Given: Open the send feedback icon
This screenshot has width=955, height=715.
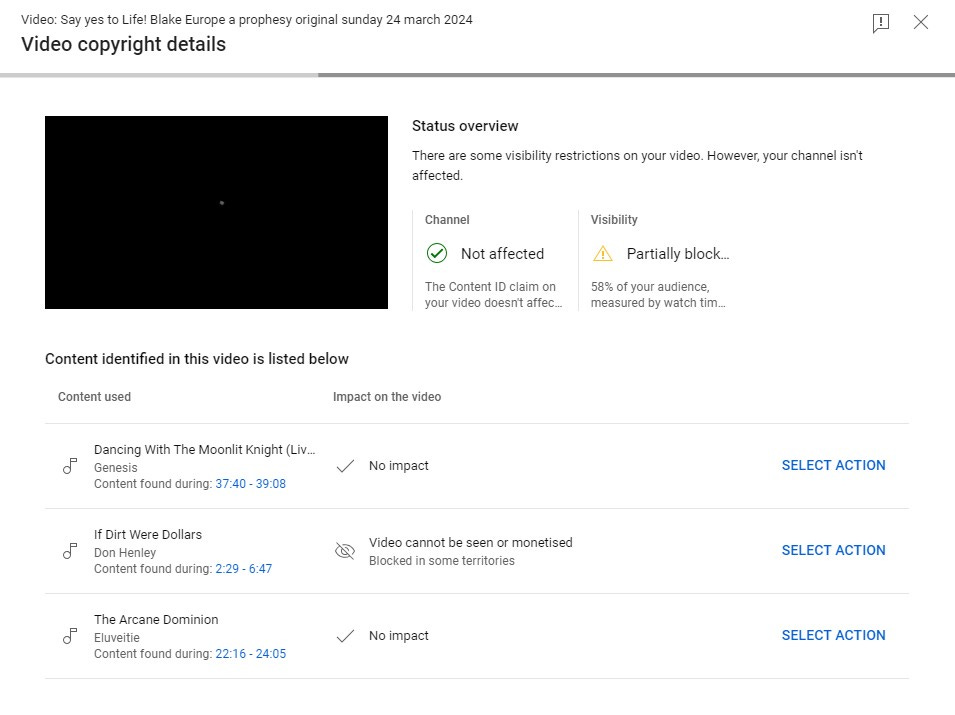Looking at the screenshot, I should point(881,23).
